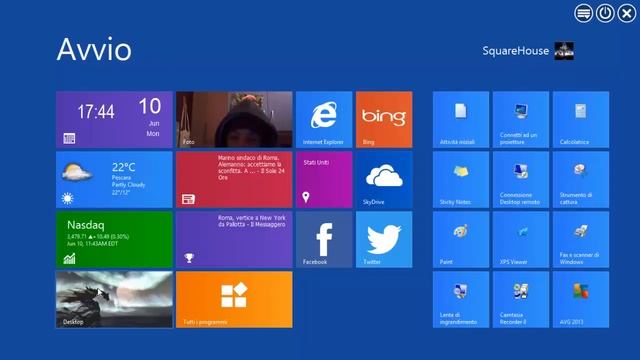Image resolution: width=640 pixels, height=360 pixels.
Task: Launch the XPS Viewer tile
Action: (521, 240)
